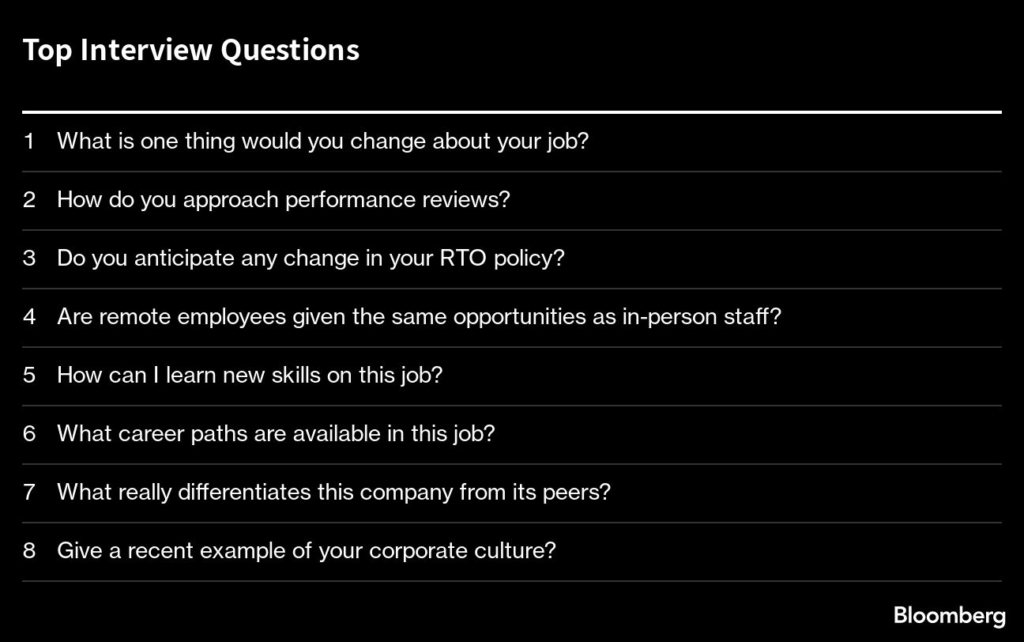Click row number 5 in the list
This screenshot has width=1024, height=642.
29,375
